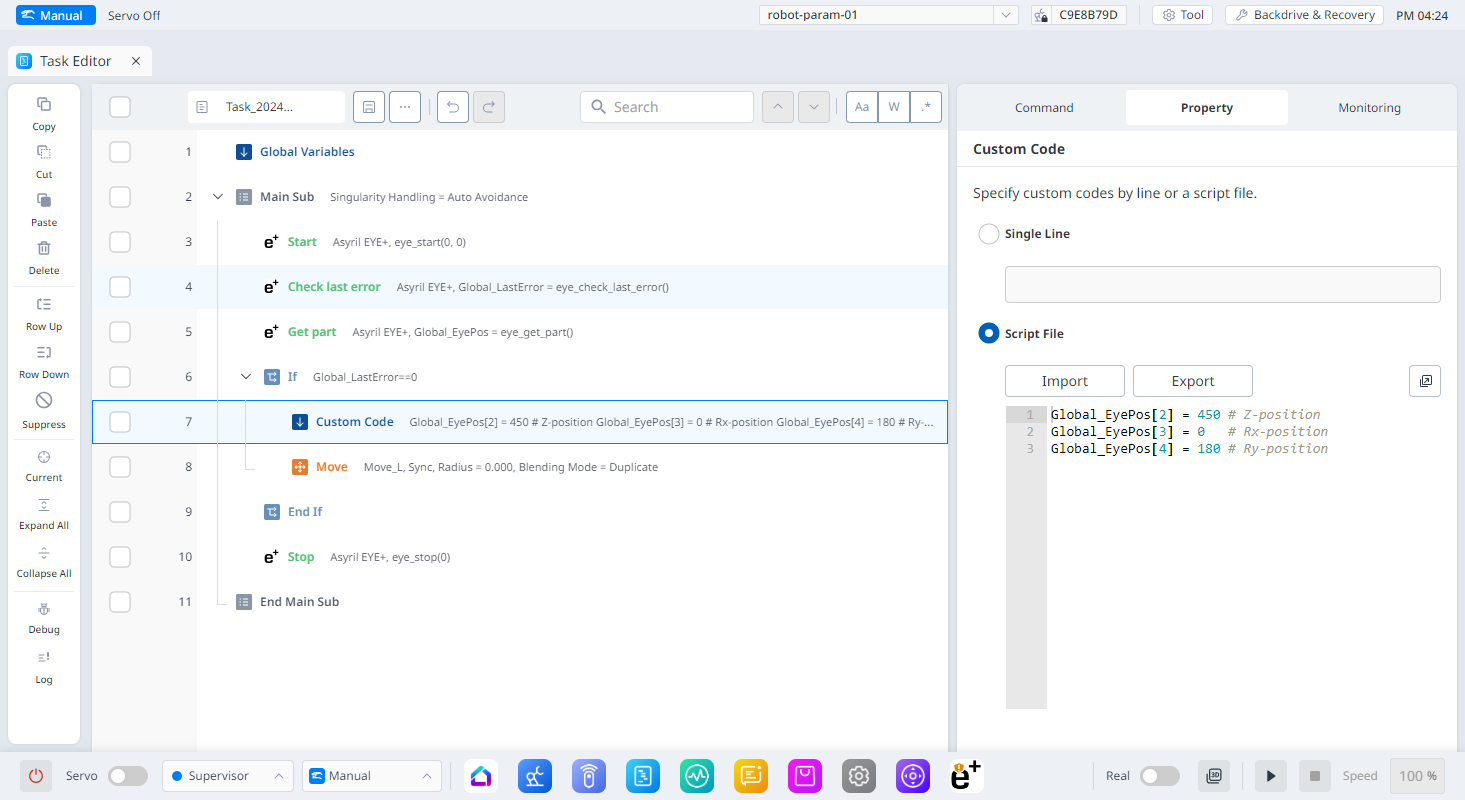Toggle the Servo switch
The image size is (1465, 800).
(x=128, y=776)
